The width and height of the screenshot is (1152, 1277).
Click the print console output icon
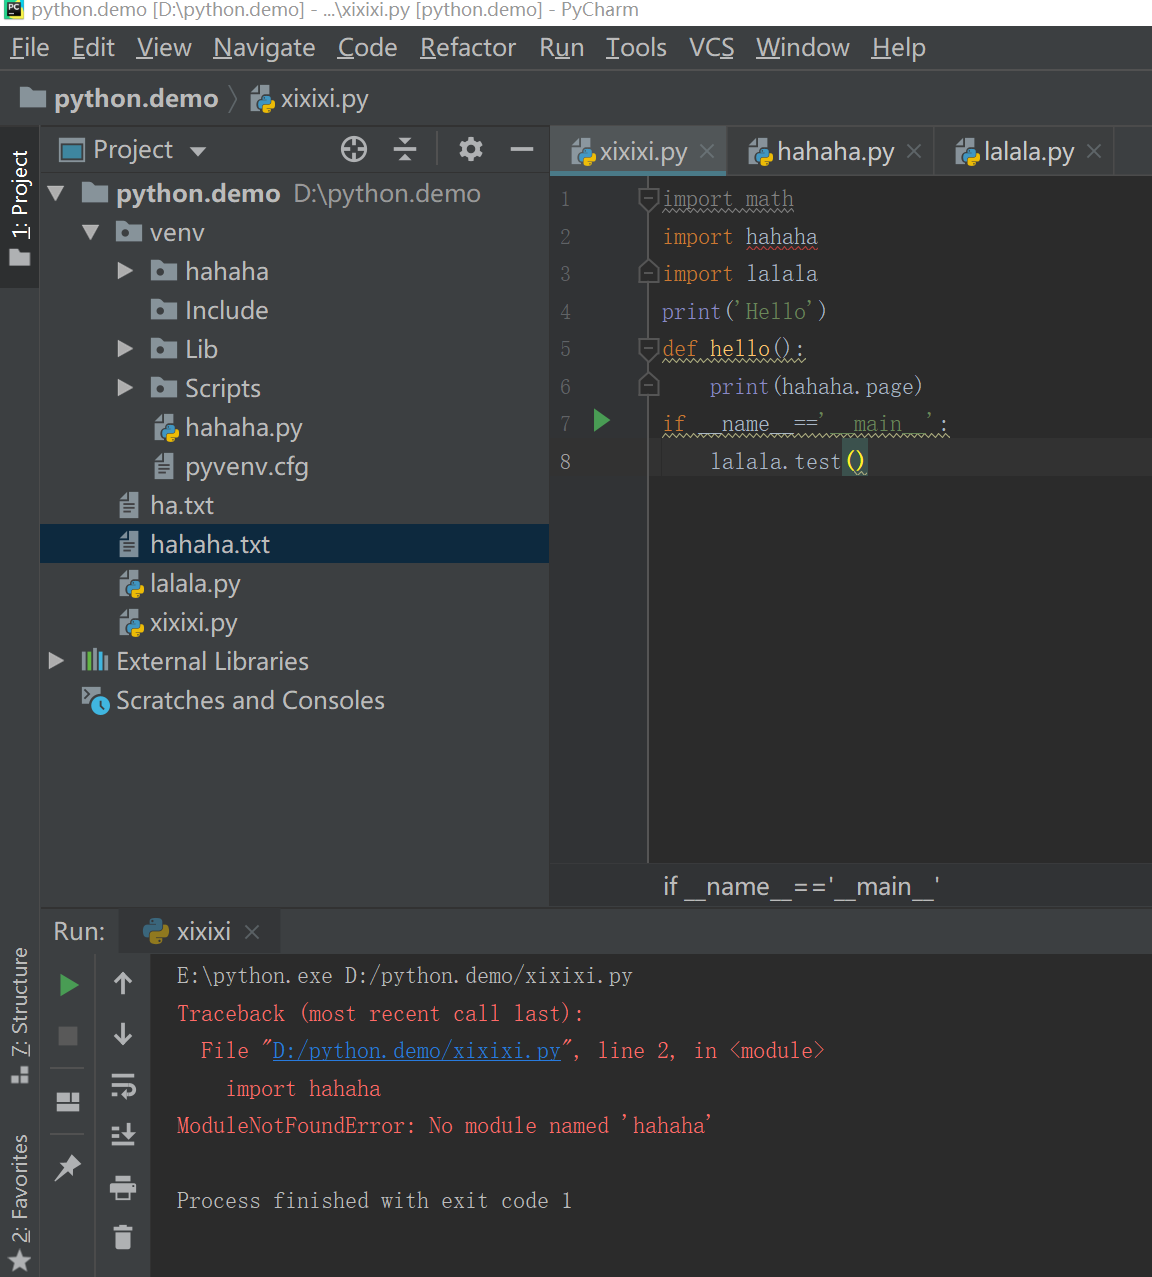(x=123, y=1187)
